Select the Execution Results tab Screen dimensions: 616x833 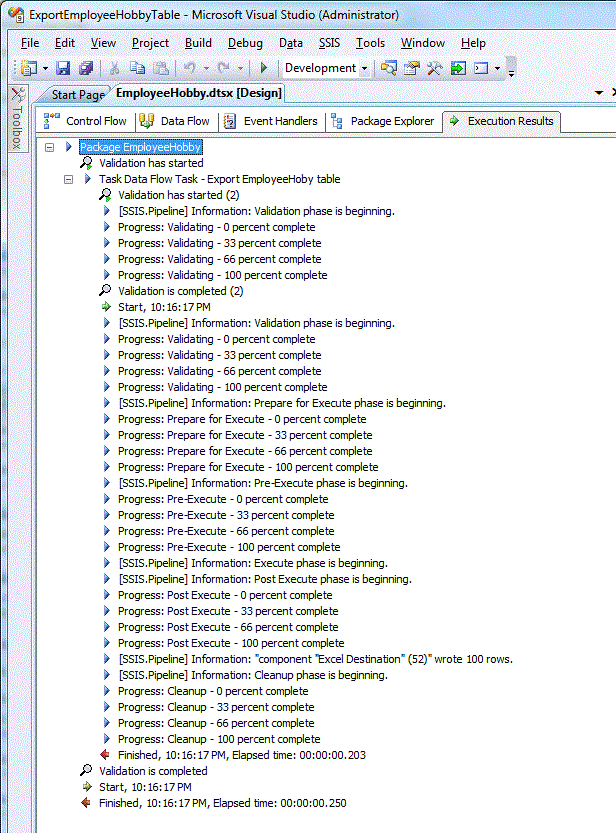501,121
